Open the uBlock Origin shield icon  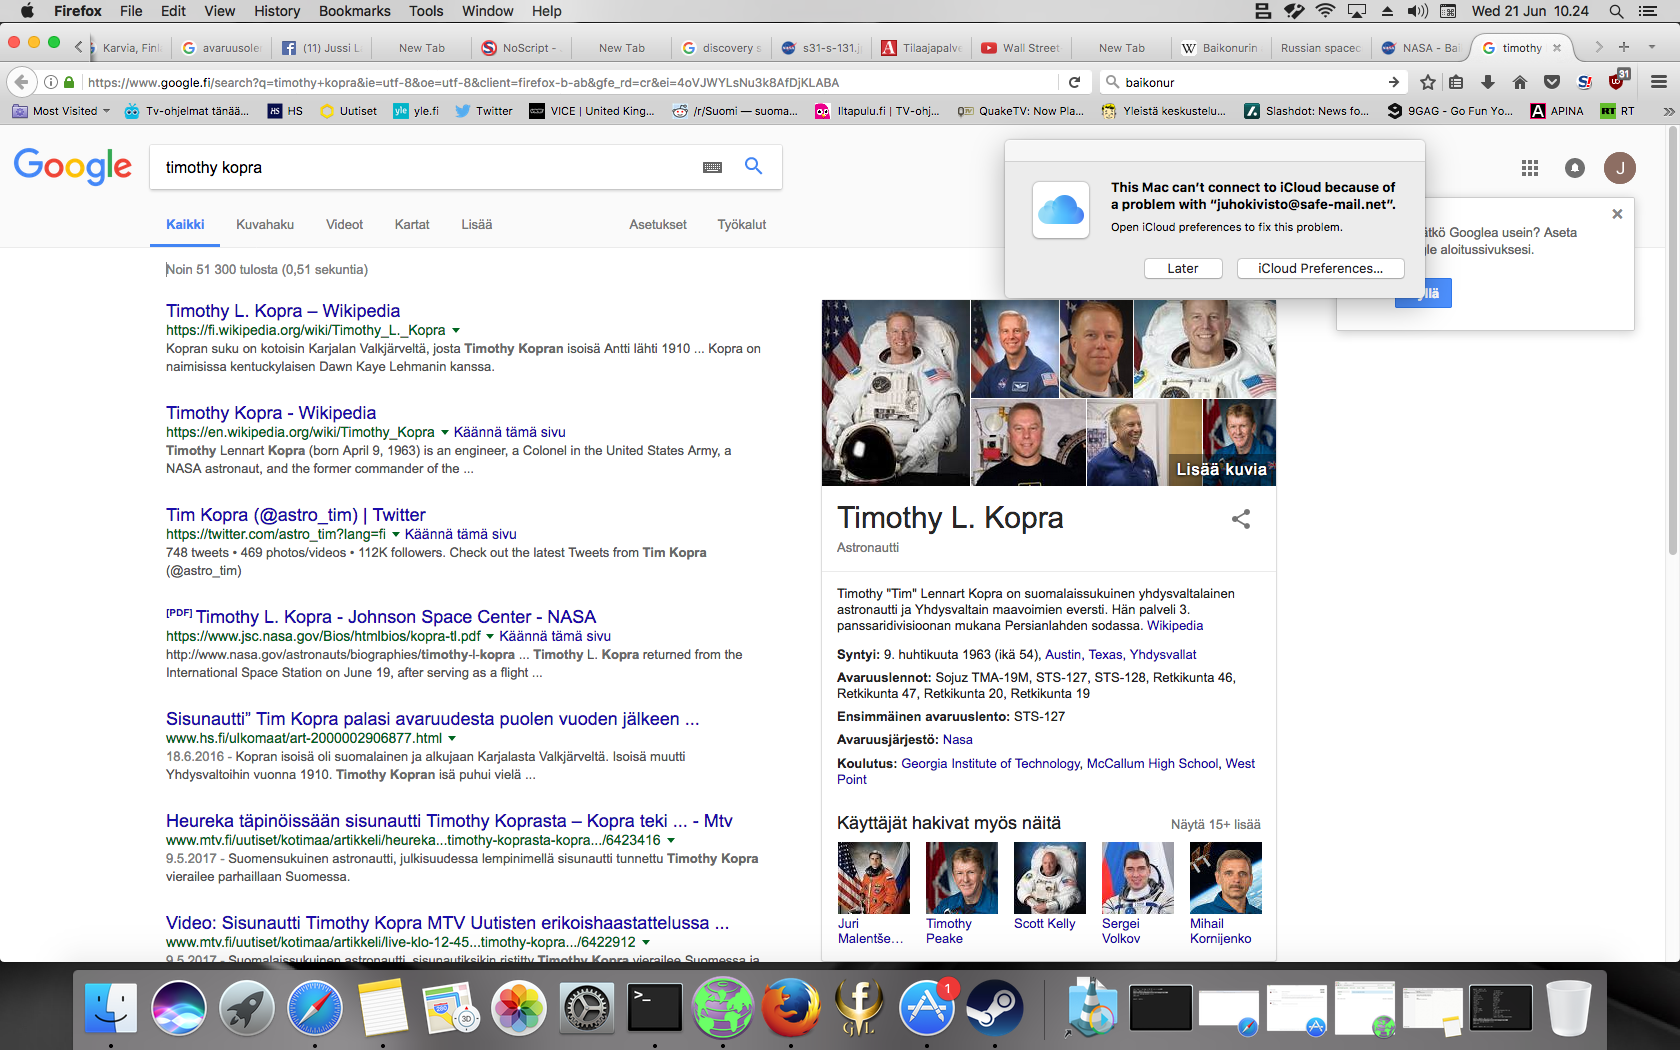pyautogui.click(x=1617, y=82)
